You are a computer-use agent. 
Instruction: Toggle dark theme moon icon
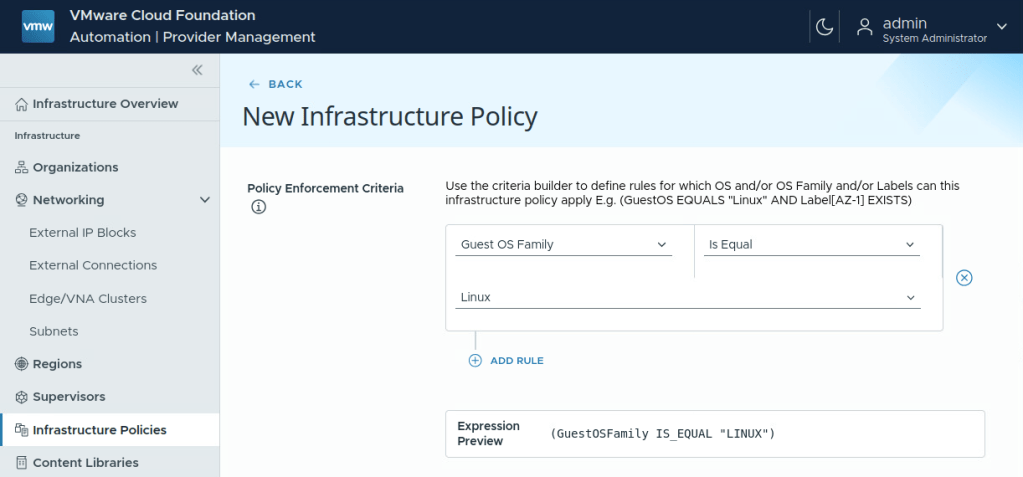pos(824,27)
